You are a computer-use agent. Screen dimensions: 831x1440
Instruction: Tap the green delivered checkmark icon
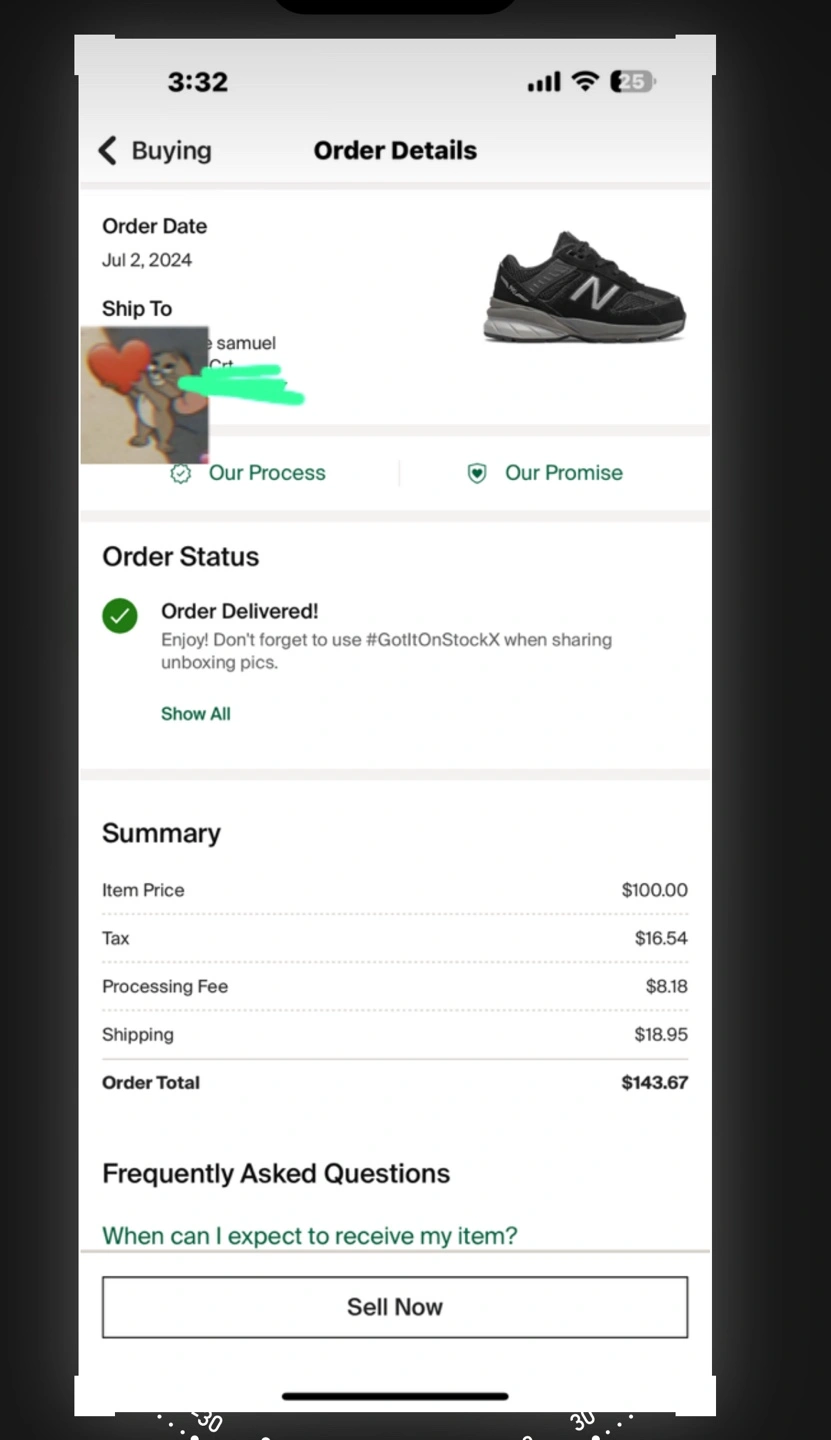[120, 615]
